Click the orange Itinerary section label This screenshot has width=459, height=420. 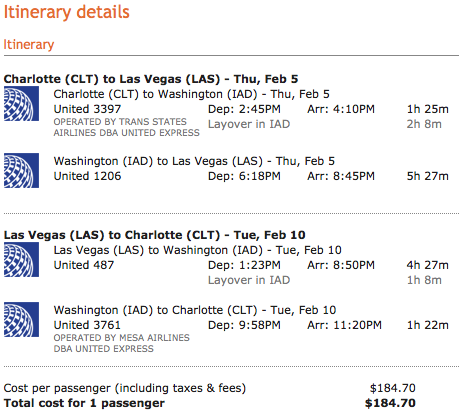[x=29, y=44]
